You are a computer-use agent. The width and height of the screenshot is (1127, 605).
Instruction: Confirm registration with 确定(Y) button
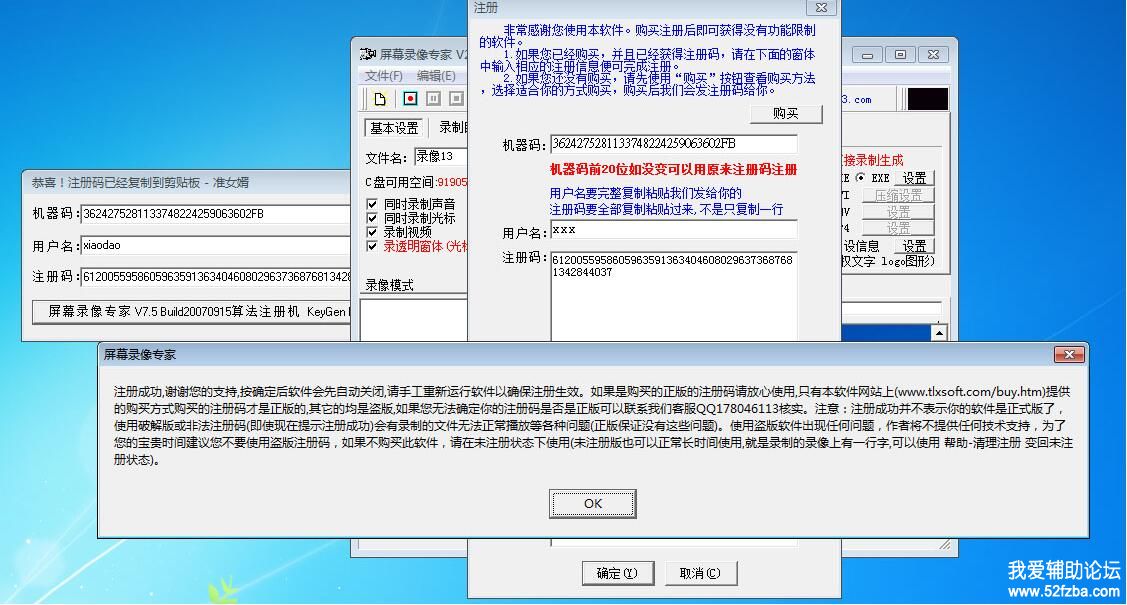click(x=617, y=573)
